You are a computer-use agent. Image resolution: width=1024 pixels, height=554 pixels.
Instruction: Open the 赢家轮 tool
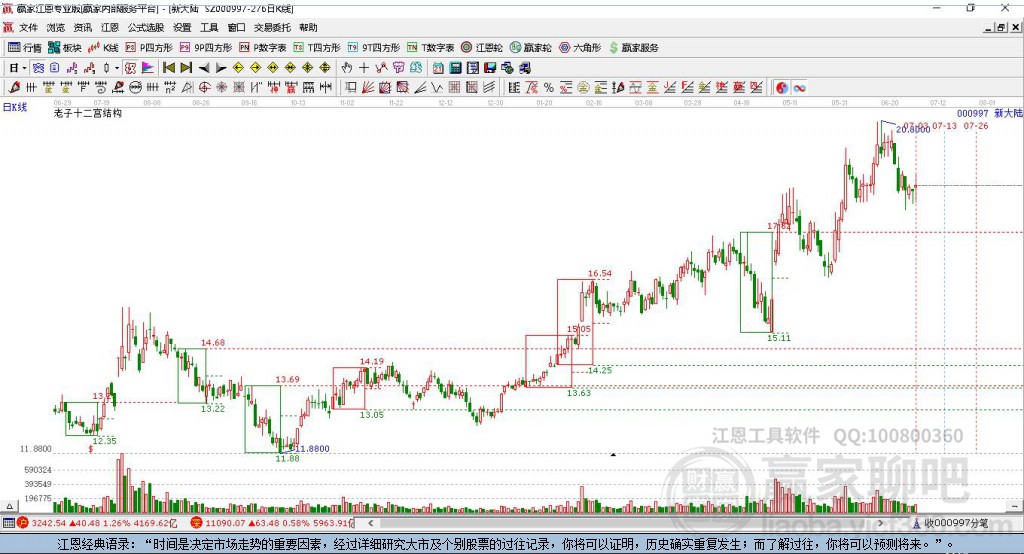(x=530, y=48)
